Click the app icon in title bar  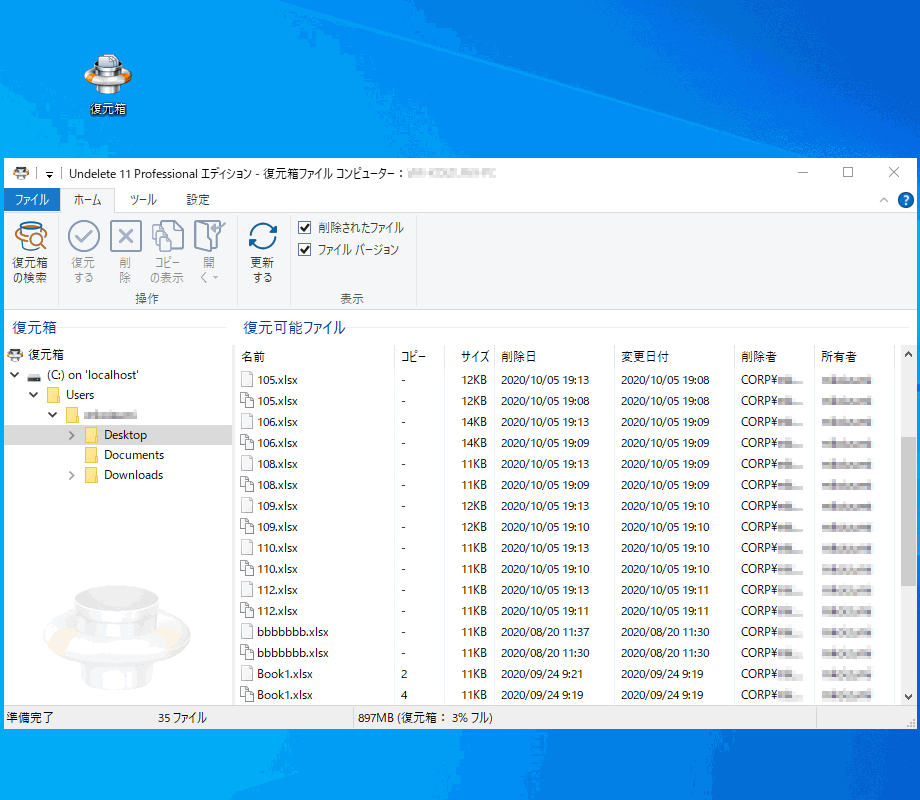coord(21,173)
